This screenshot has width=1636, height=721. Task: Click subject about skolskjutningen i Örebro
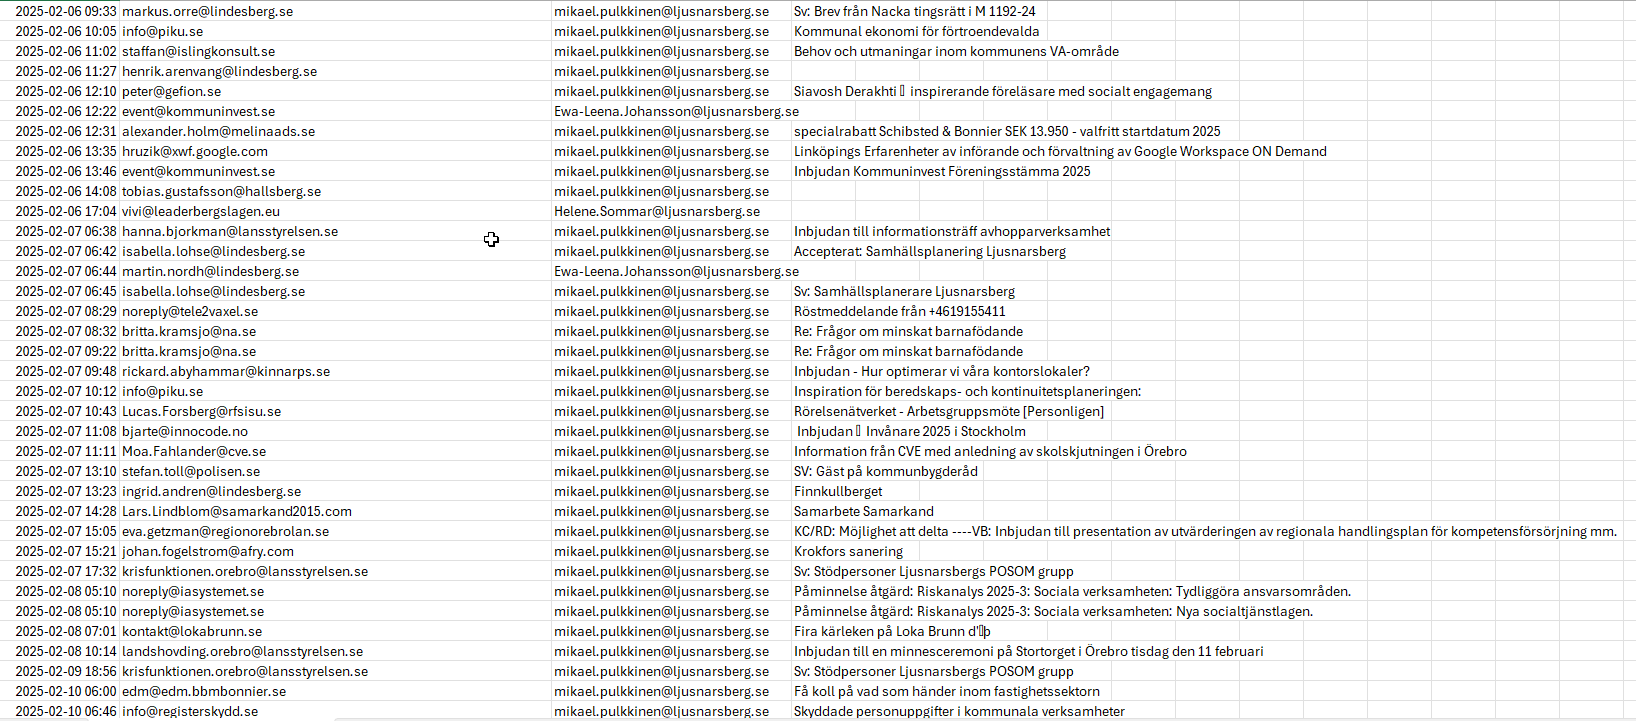pos(990,451)
